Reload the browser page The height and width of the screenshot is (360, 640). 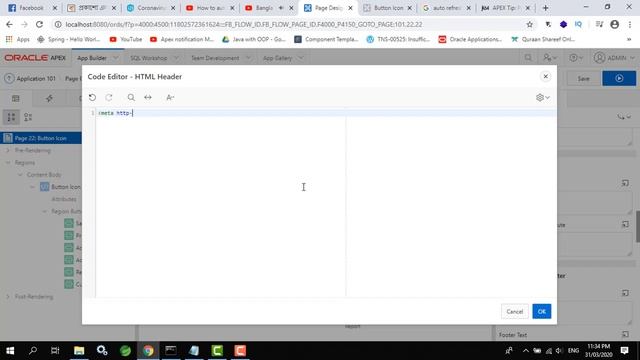coord(39,24)
